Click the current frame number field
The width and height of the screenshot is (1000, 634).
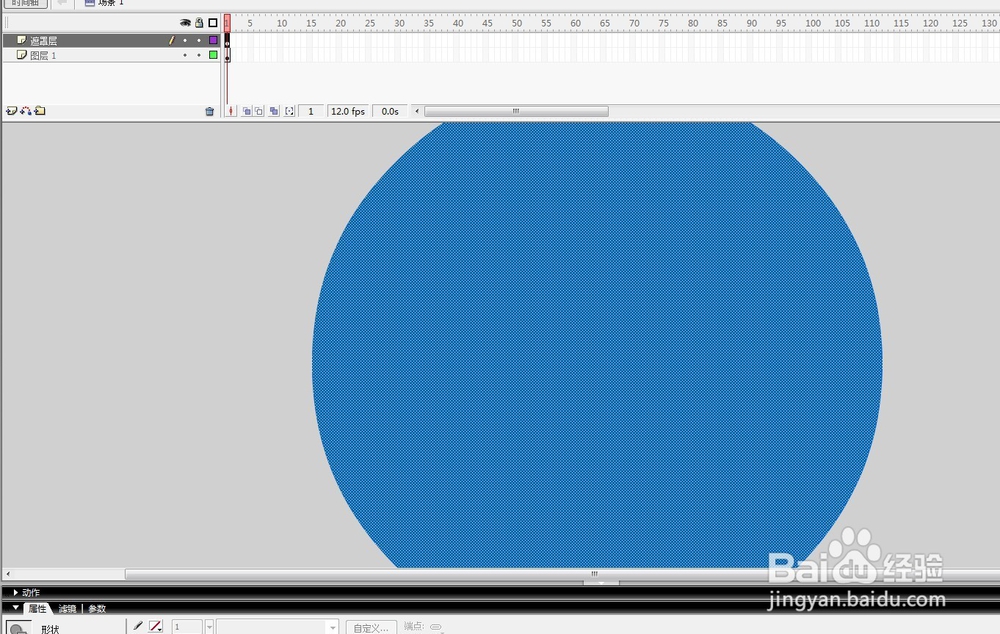[x=311, y=111]
